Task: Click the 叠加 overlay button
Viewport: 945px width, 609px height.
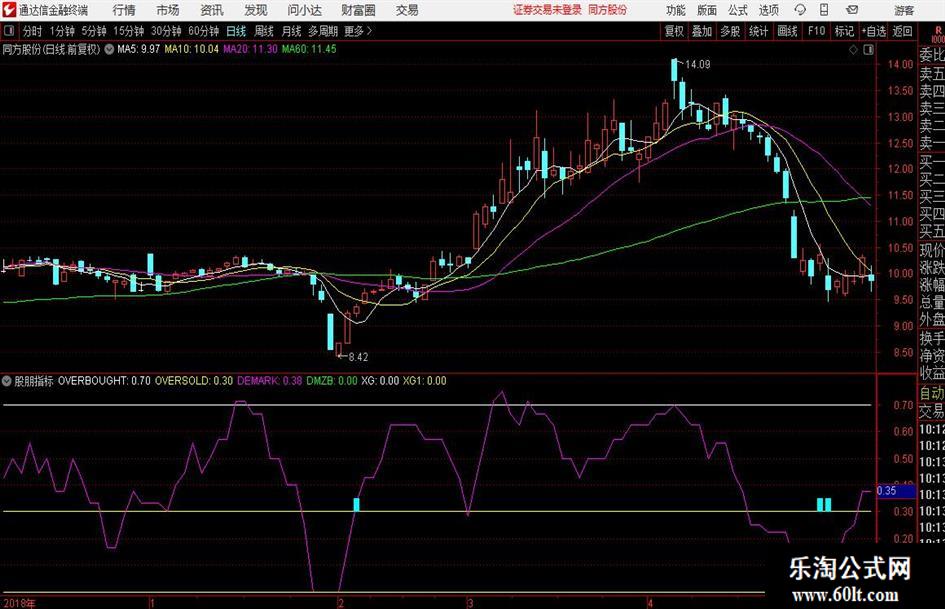Action: click(702, 31)
